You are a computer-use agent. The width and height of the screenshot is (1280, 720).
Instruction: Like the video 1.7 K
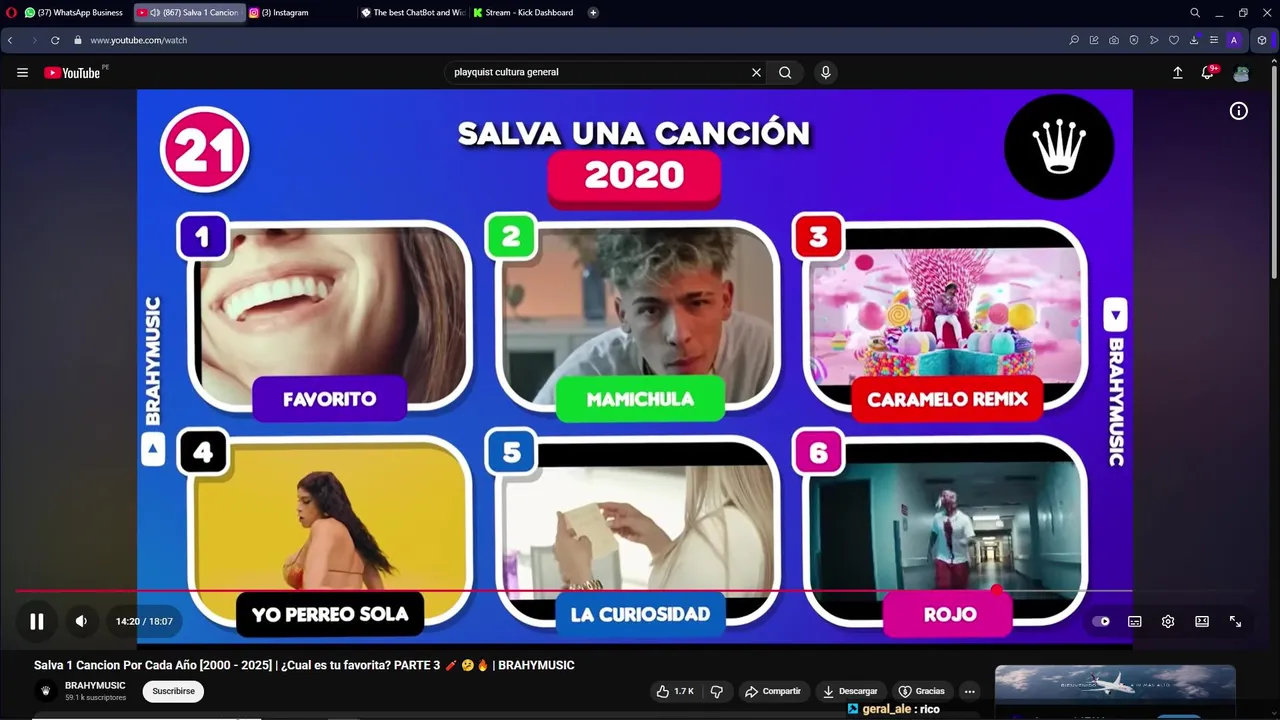click(x=675, y=691)
